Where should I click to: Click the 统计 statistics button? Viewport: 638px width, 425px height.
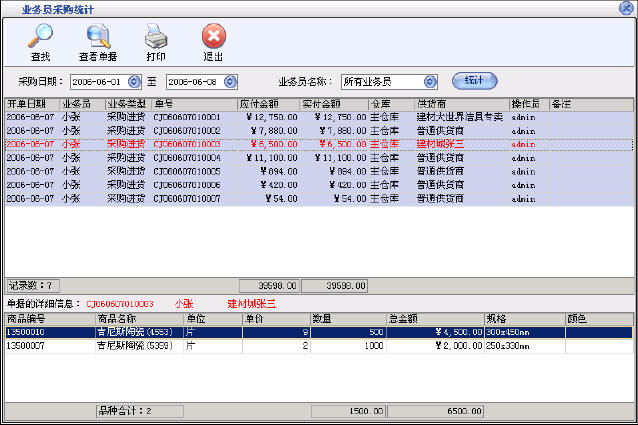click(x=474, y=80)
